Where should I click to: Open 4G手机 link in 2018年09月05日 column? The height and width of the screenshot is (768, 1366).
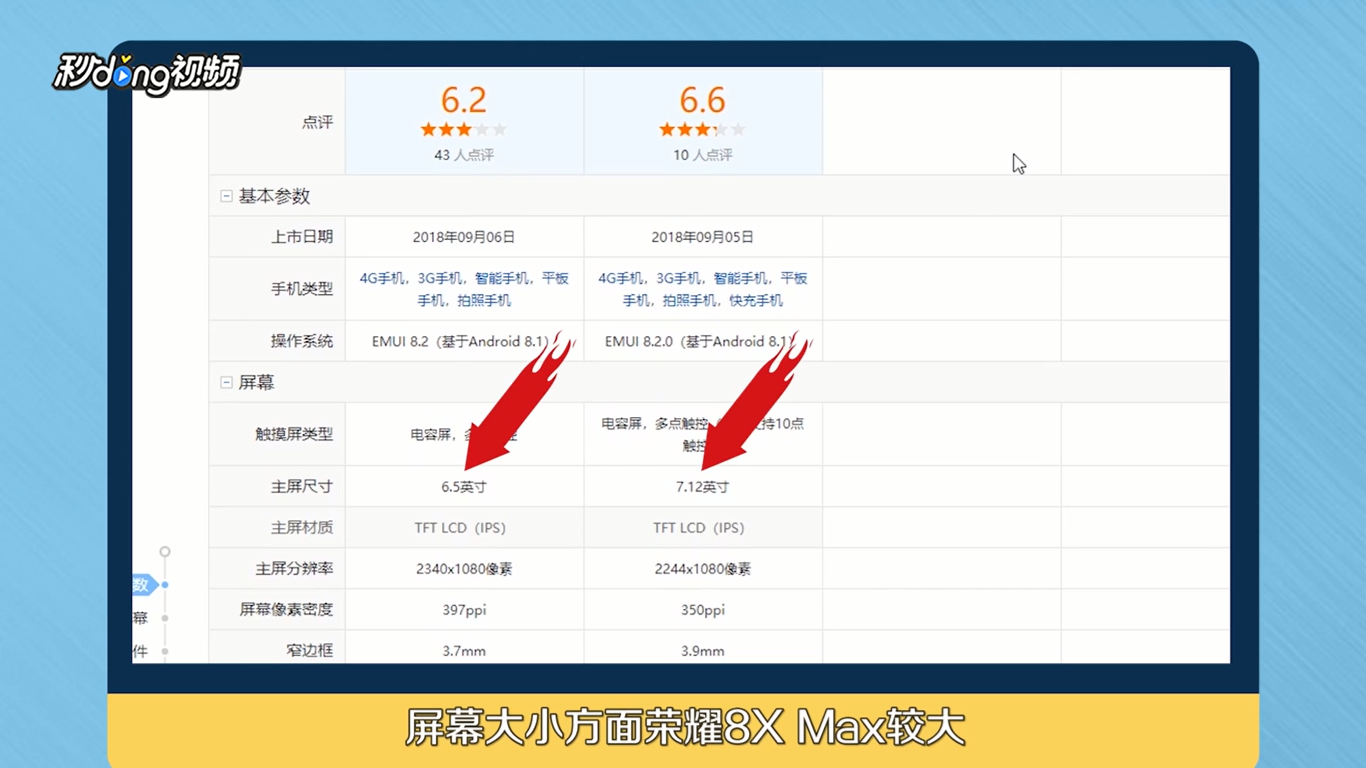(x=621, y=279)
